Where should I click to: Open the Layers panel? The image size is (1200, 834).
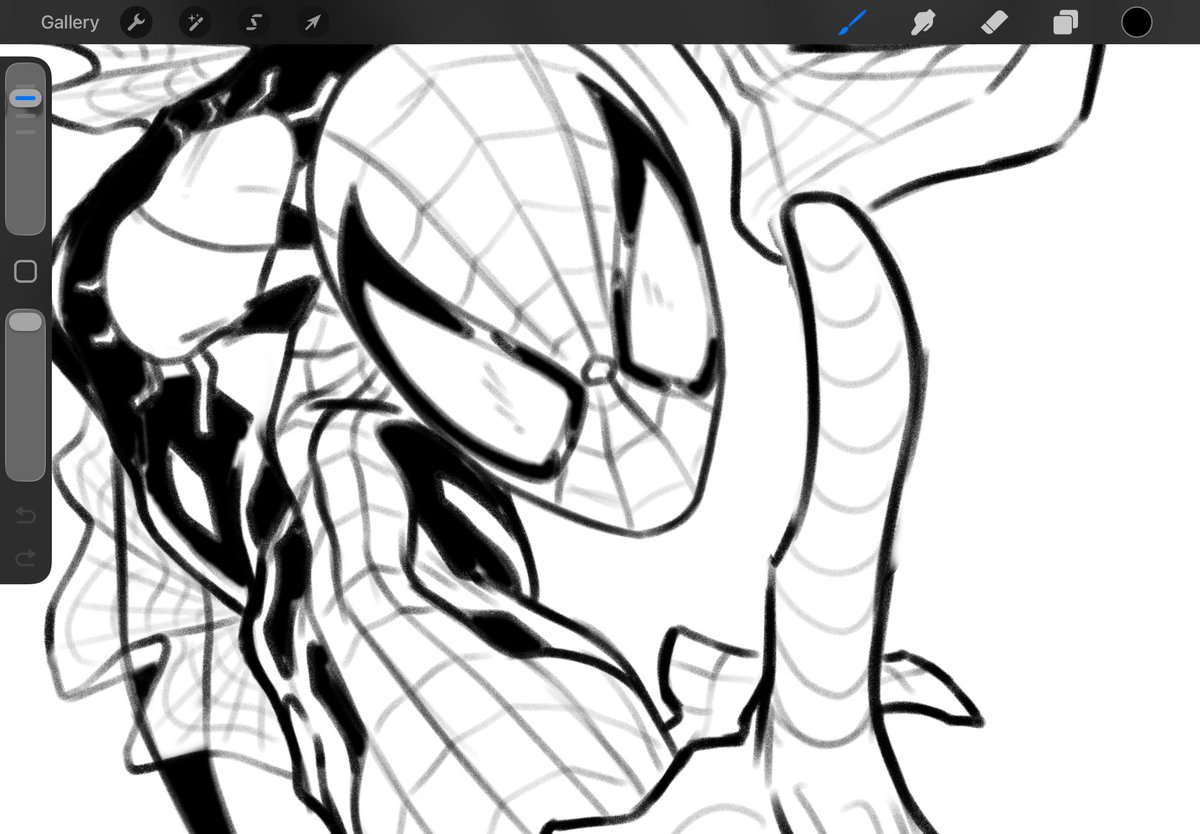[1065, 22]
